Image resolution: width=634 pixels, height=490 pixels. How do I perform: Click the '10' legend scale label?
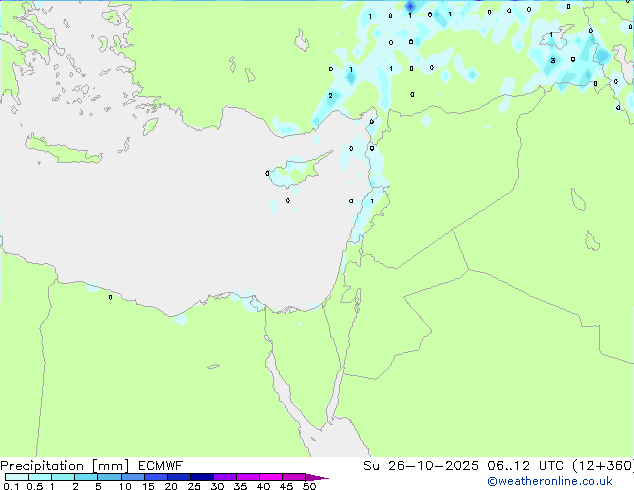[125, 486]
